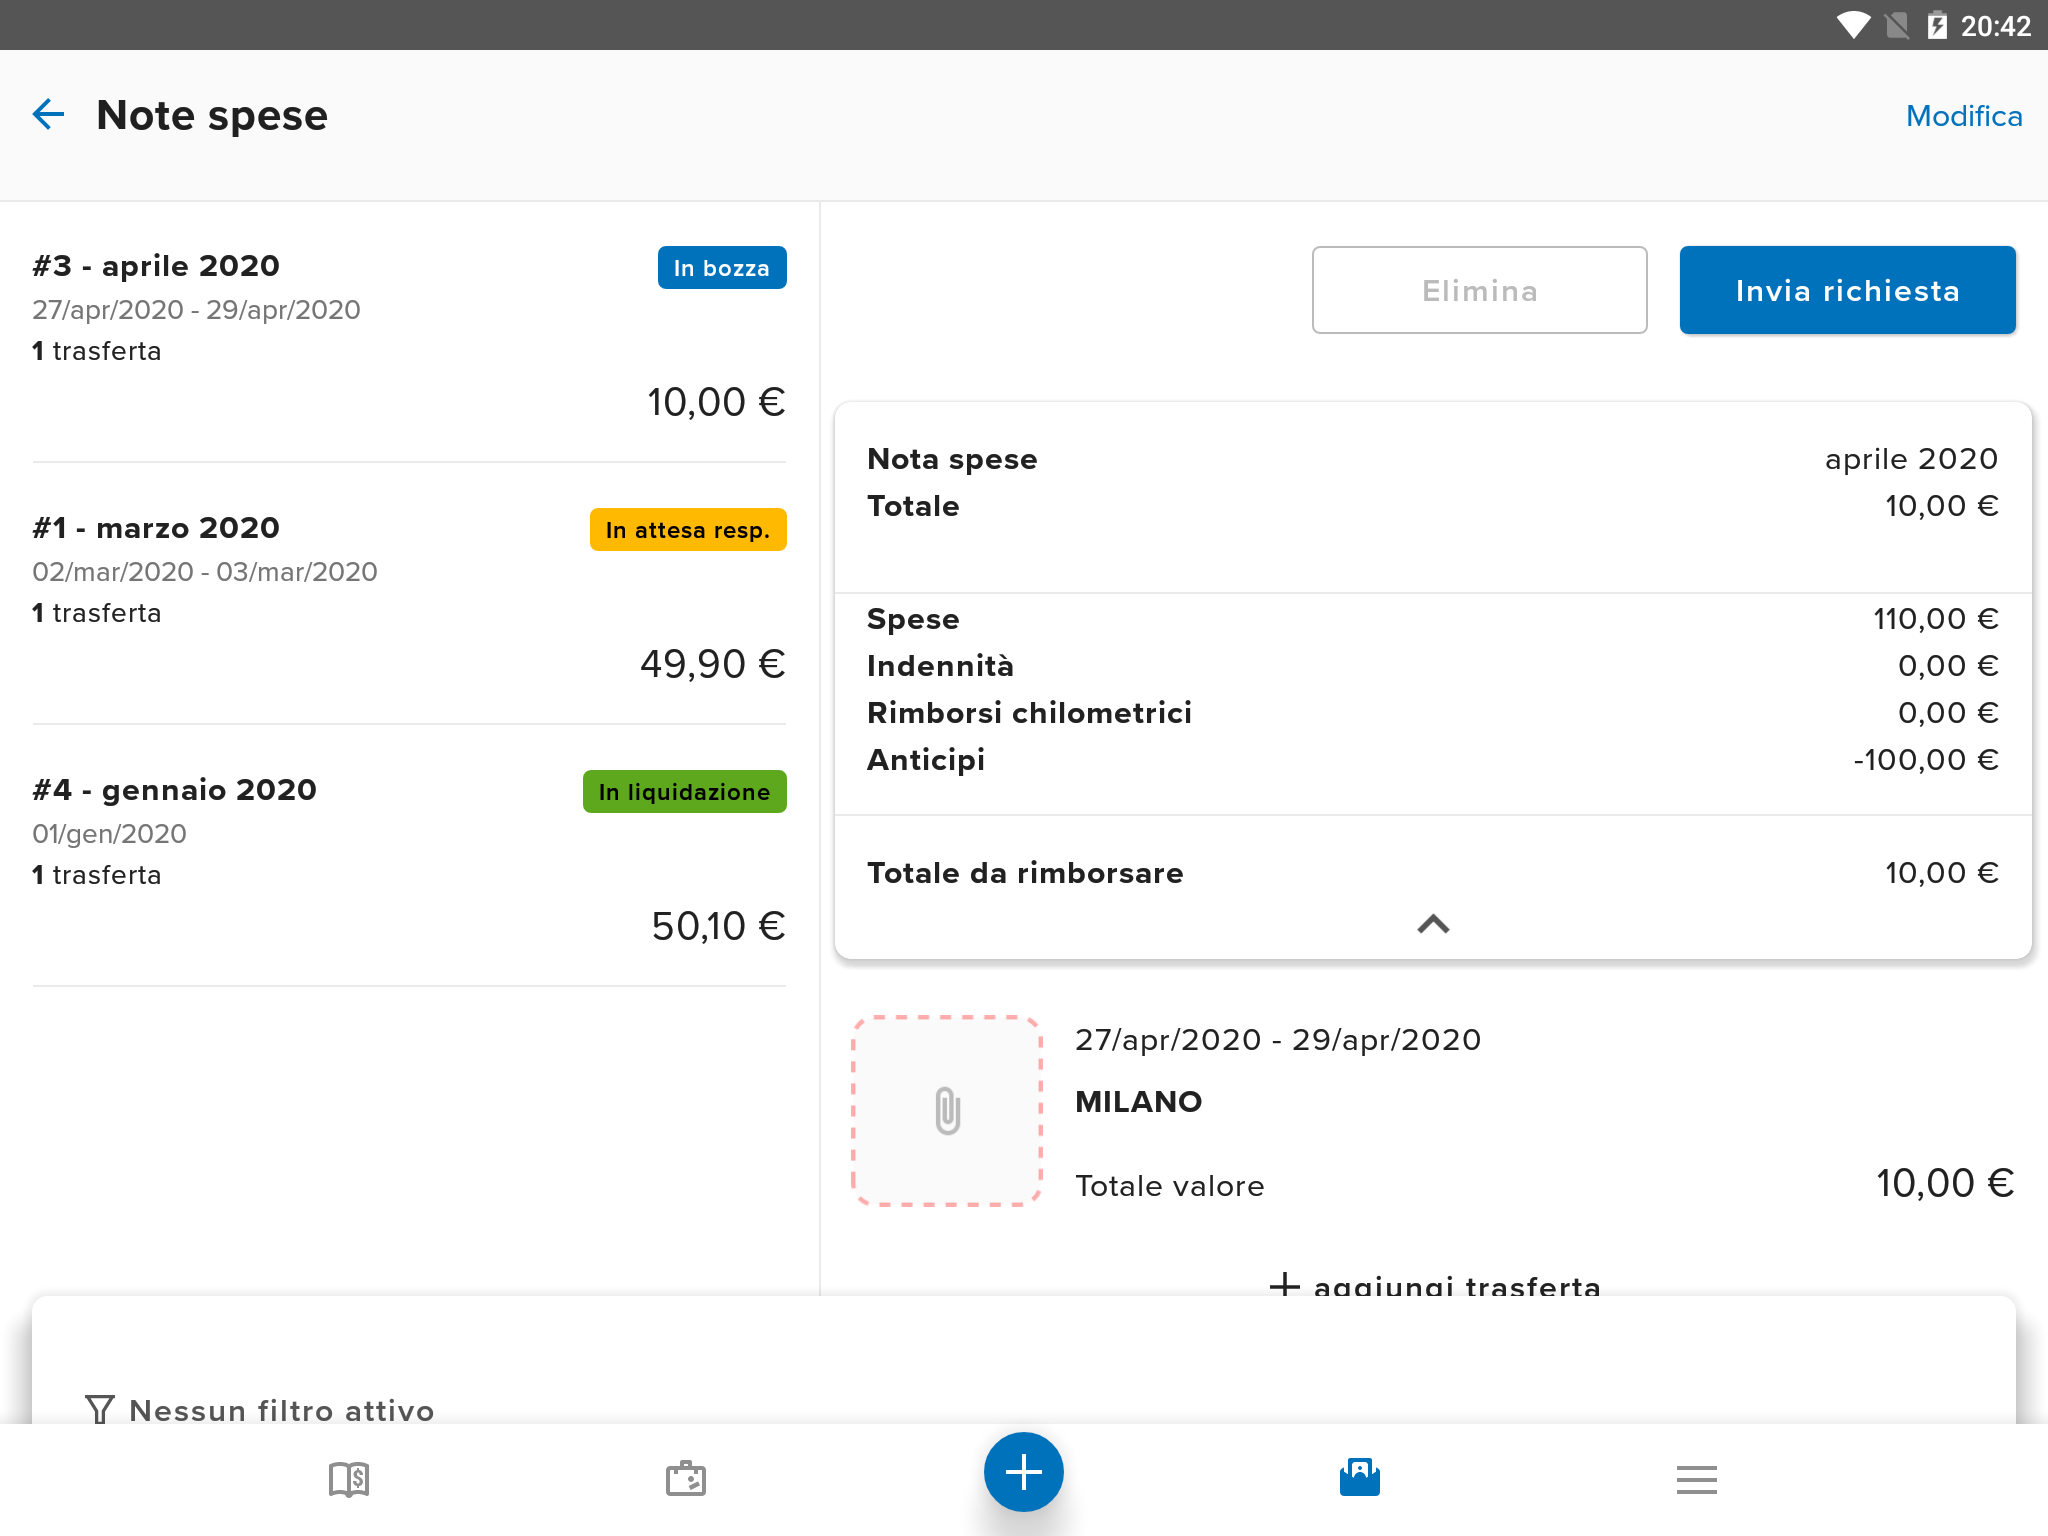Tap the back arrow icon

(48, 115)
